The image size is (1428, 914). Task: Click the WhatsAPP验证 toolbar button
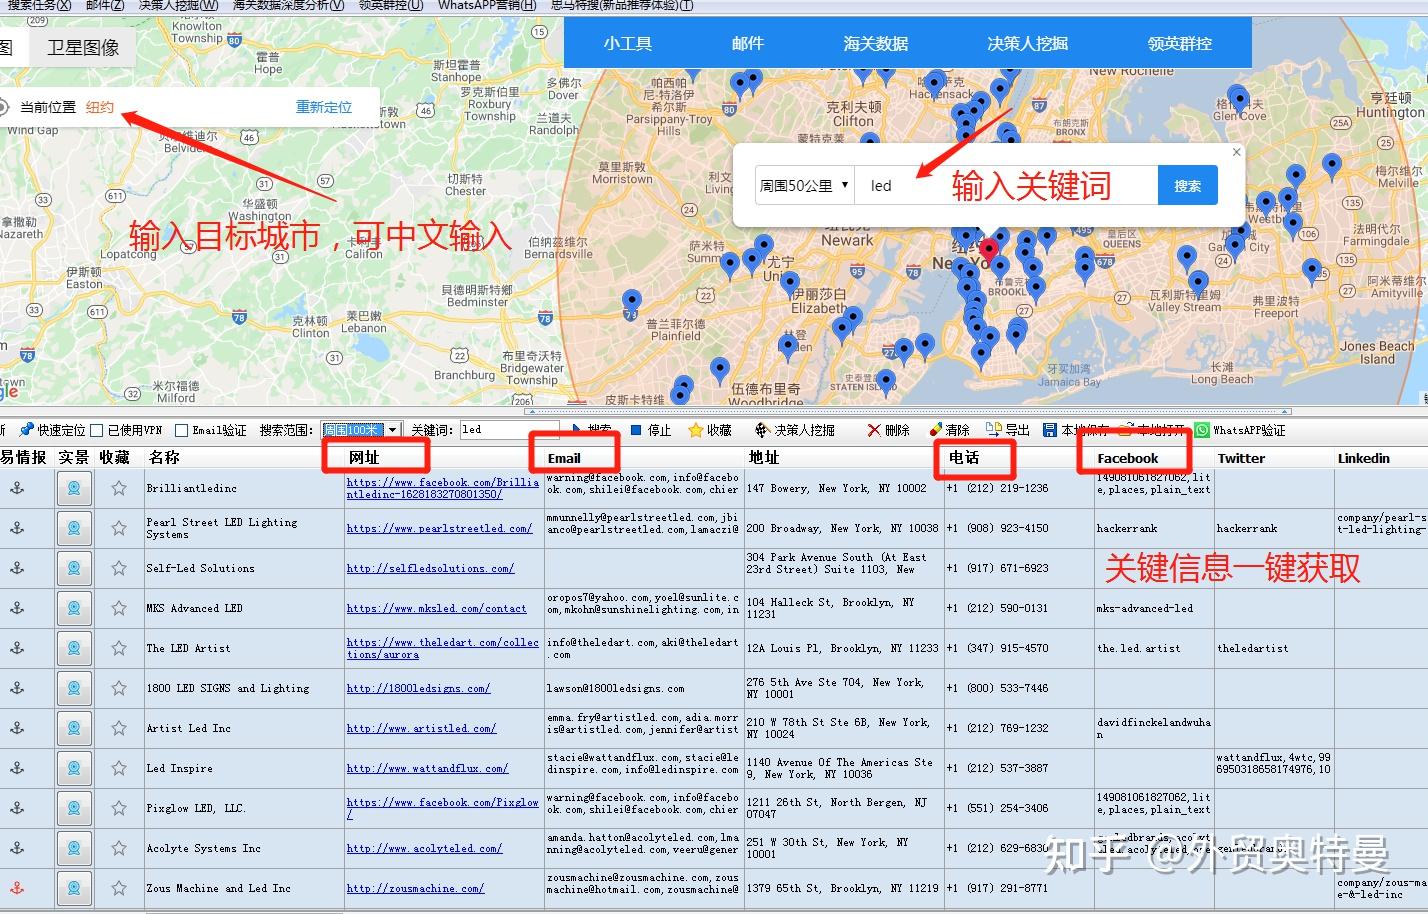coord(1240,430)
